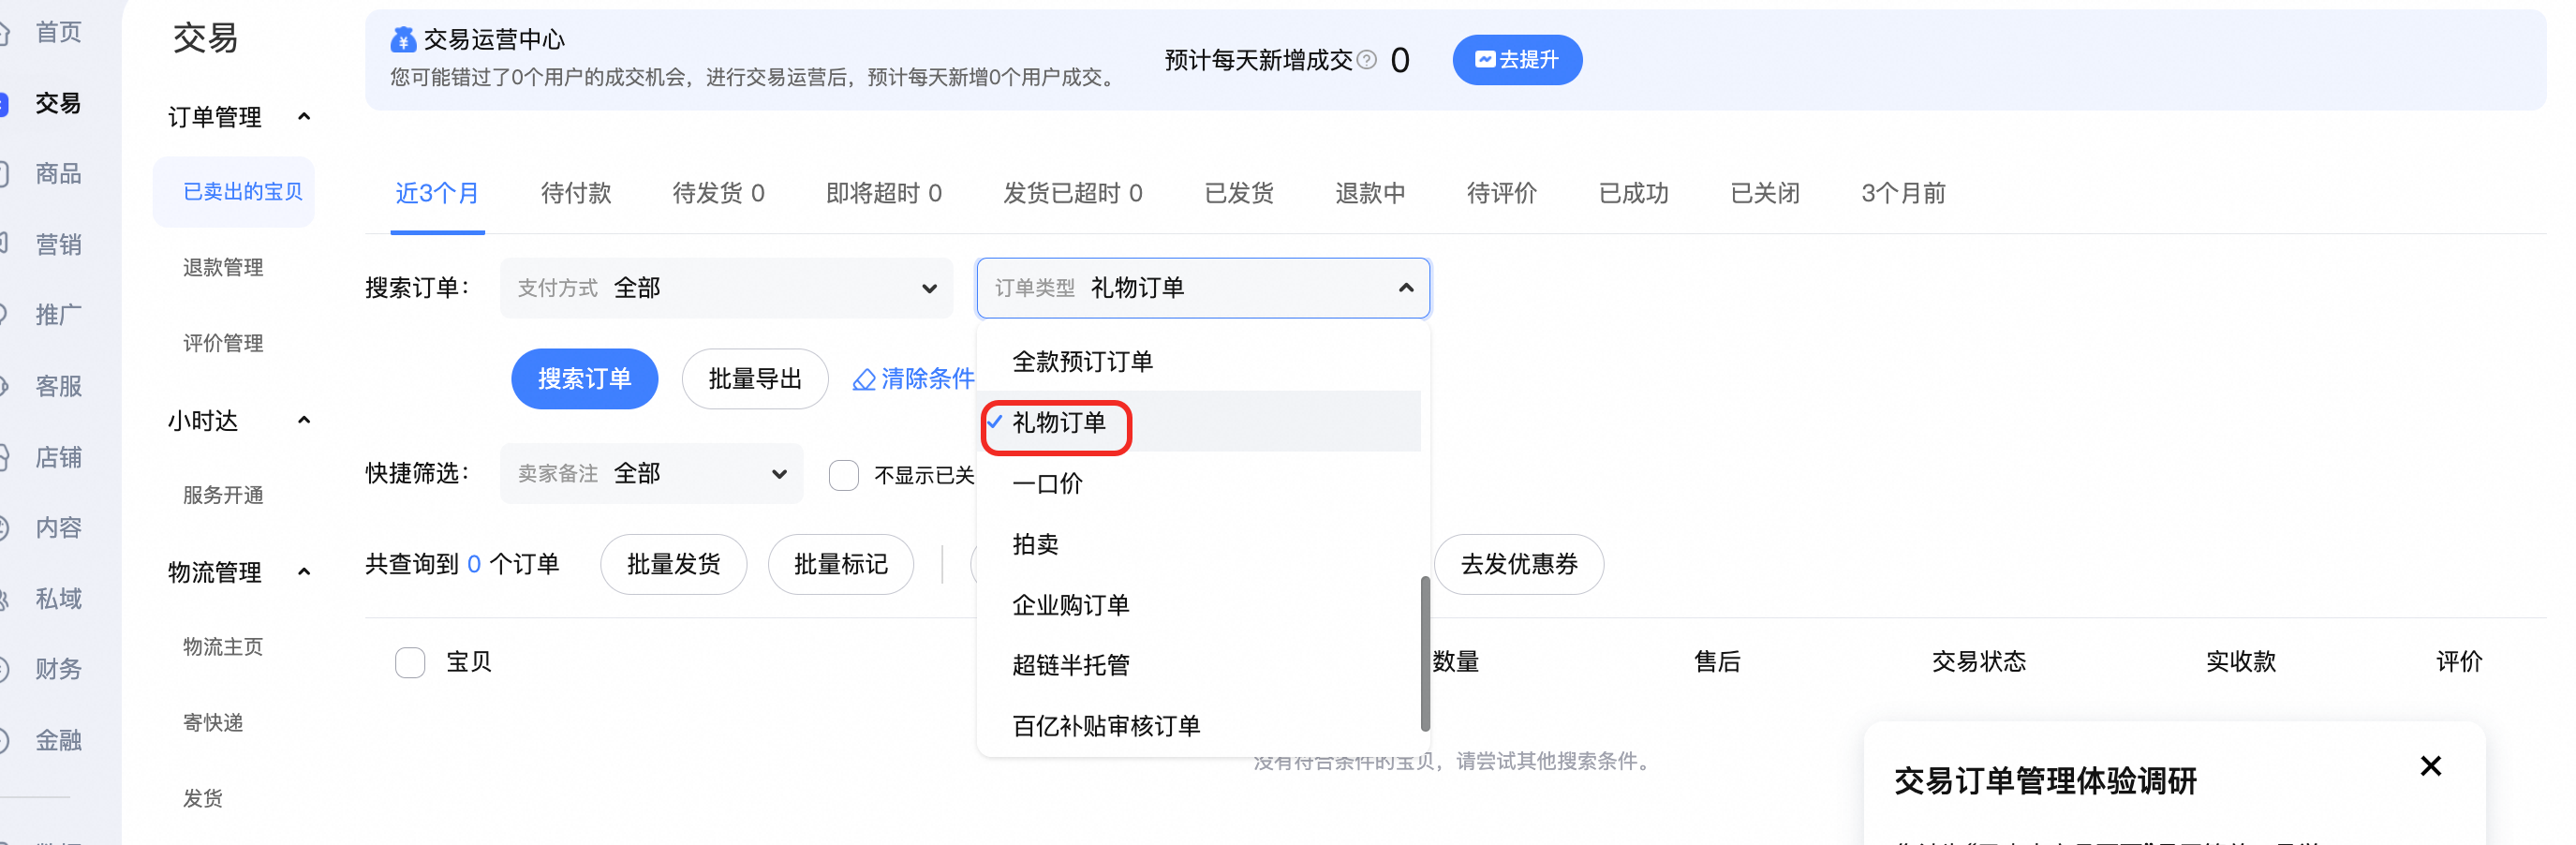The width and height of the screenshot is (2576, 845).
Task: Click the 批量标记 button
Action: pyautogui.click(x=840, y=564)
